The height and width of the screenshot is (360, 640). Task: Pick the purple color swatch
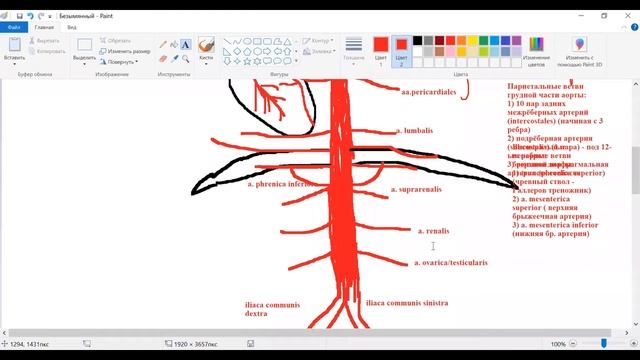pyautogui.click(x=516, y=40)
